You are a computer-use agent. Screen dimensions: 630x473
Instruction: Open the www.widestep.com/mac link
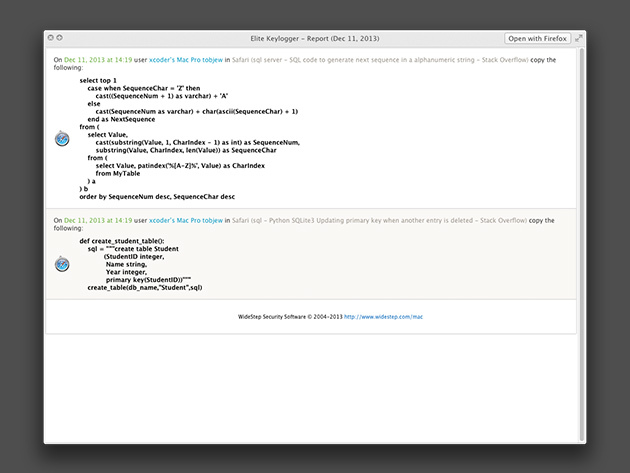(x=384, y=316)
